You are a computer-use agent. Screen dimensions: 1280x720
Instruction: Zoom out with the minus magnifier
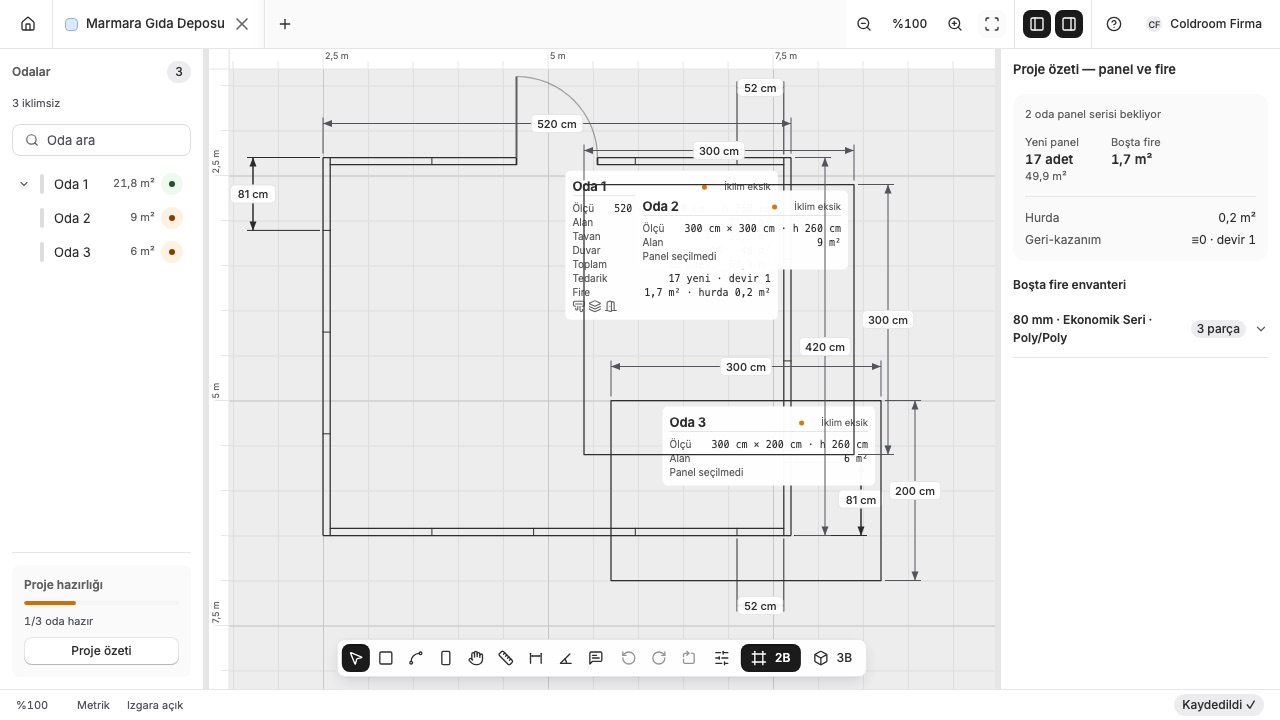point(865,24)
